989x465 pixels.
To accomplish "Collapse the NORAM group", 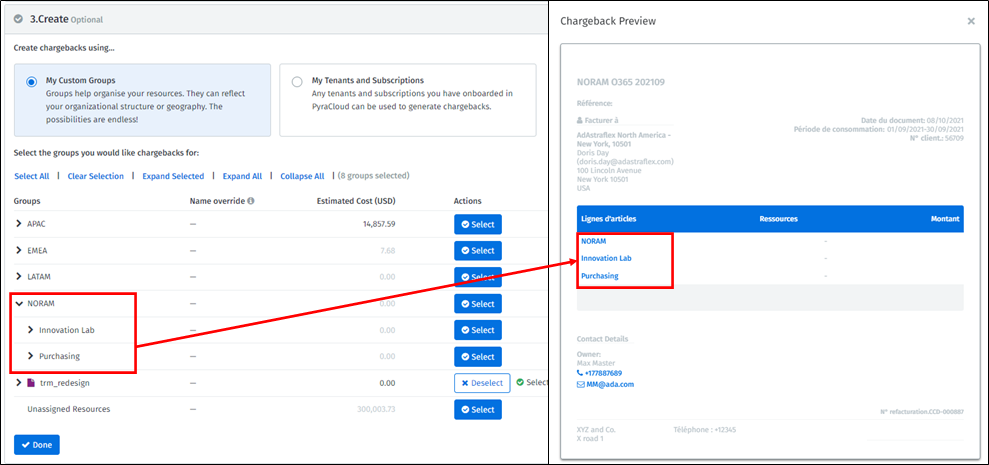I will (x=18, y=304).
